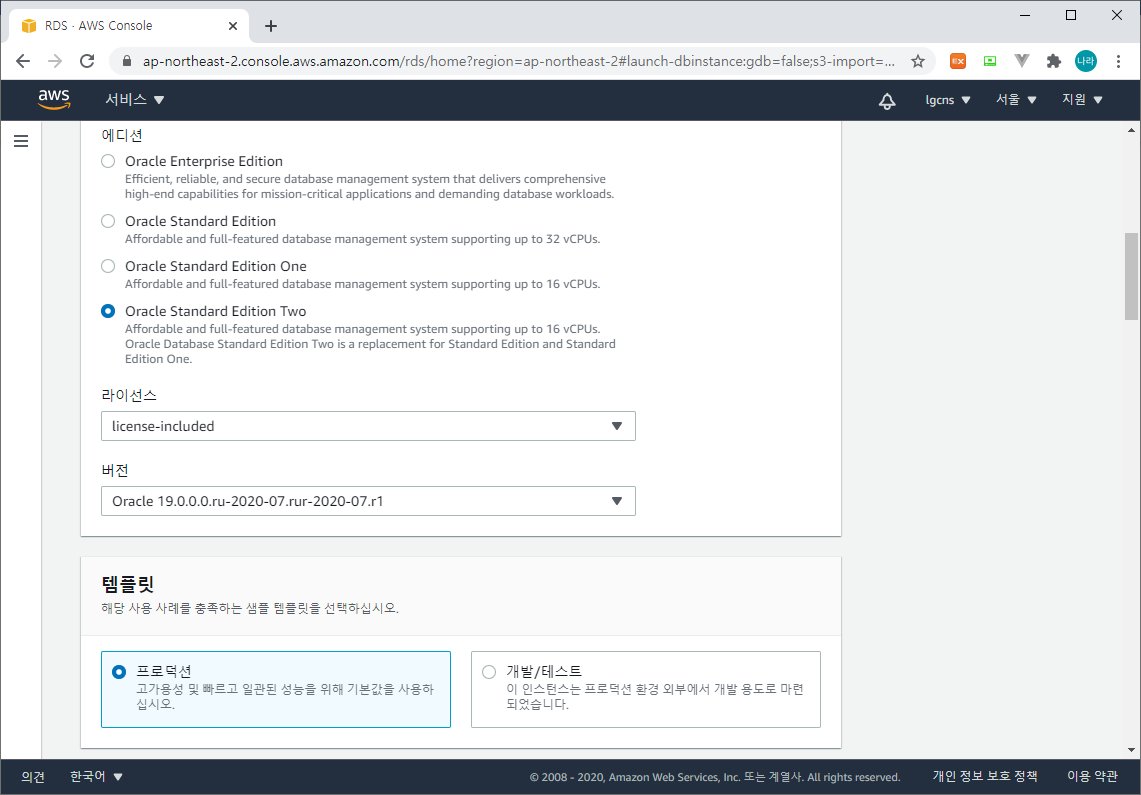Viewport: 1141px width, 795px height.
Task: Open the notifications bell icon
Action: pyautogui.click(x=886, y=100)
